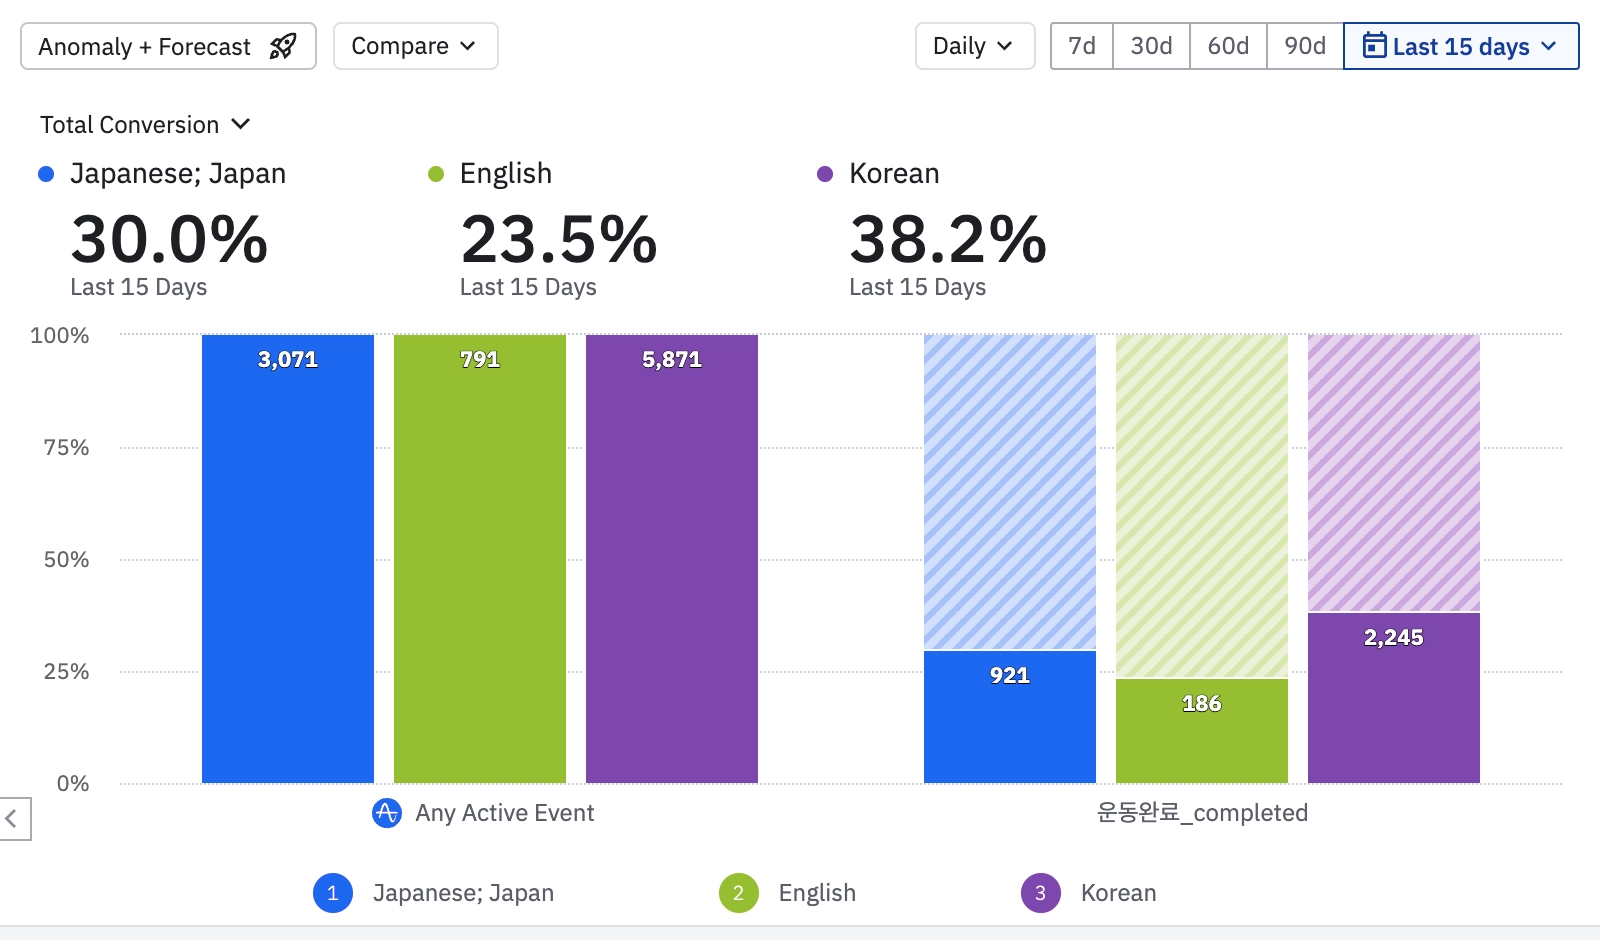Toggle the English series in bottom legend
Viewport: 1600px width, 940px height.
coord(817,893)
